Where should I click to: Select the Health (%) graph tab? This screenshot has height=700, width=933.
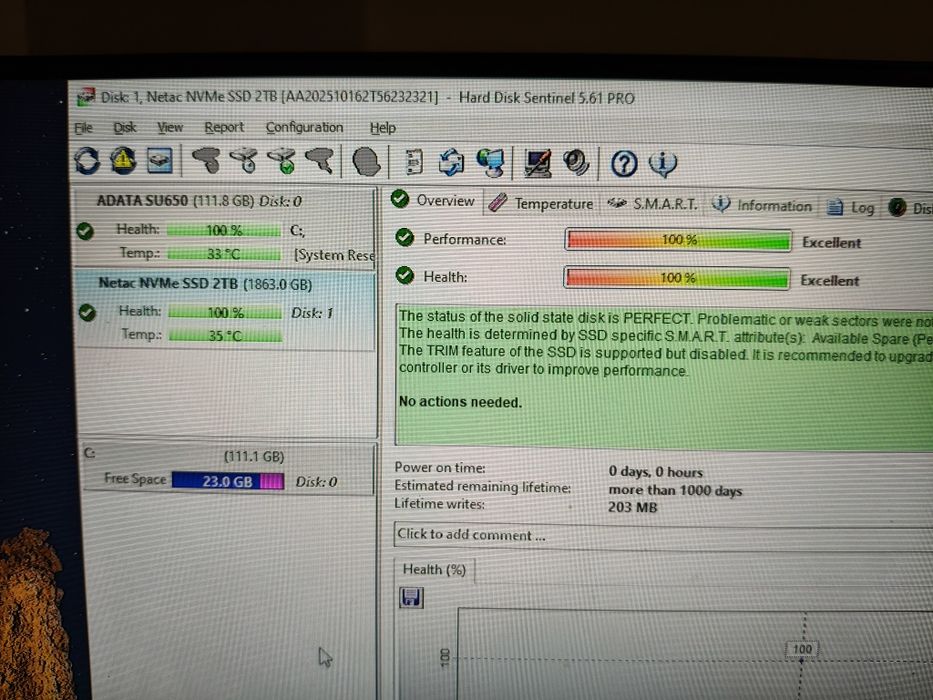pyautogui.click(x=434, y=570)
